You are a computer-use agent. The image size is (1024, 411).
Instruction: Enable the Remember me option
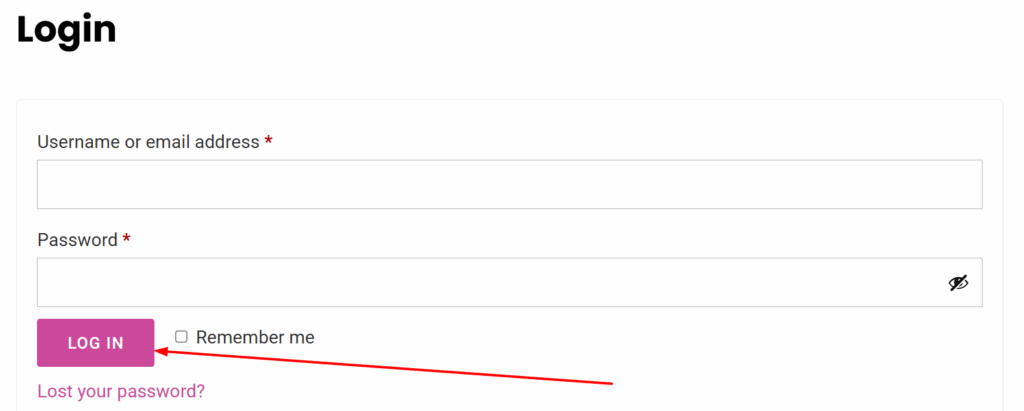(182, 337)
